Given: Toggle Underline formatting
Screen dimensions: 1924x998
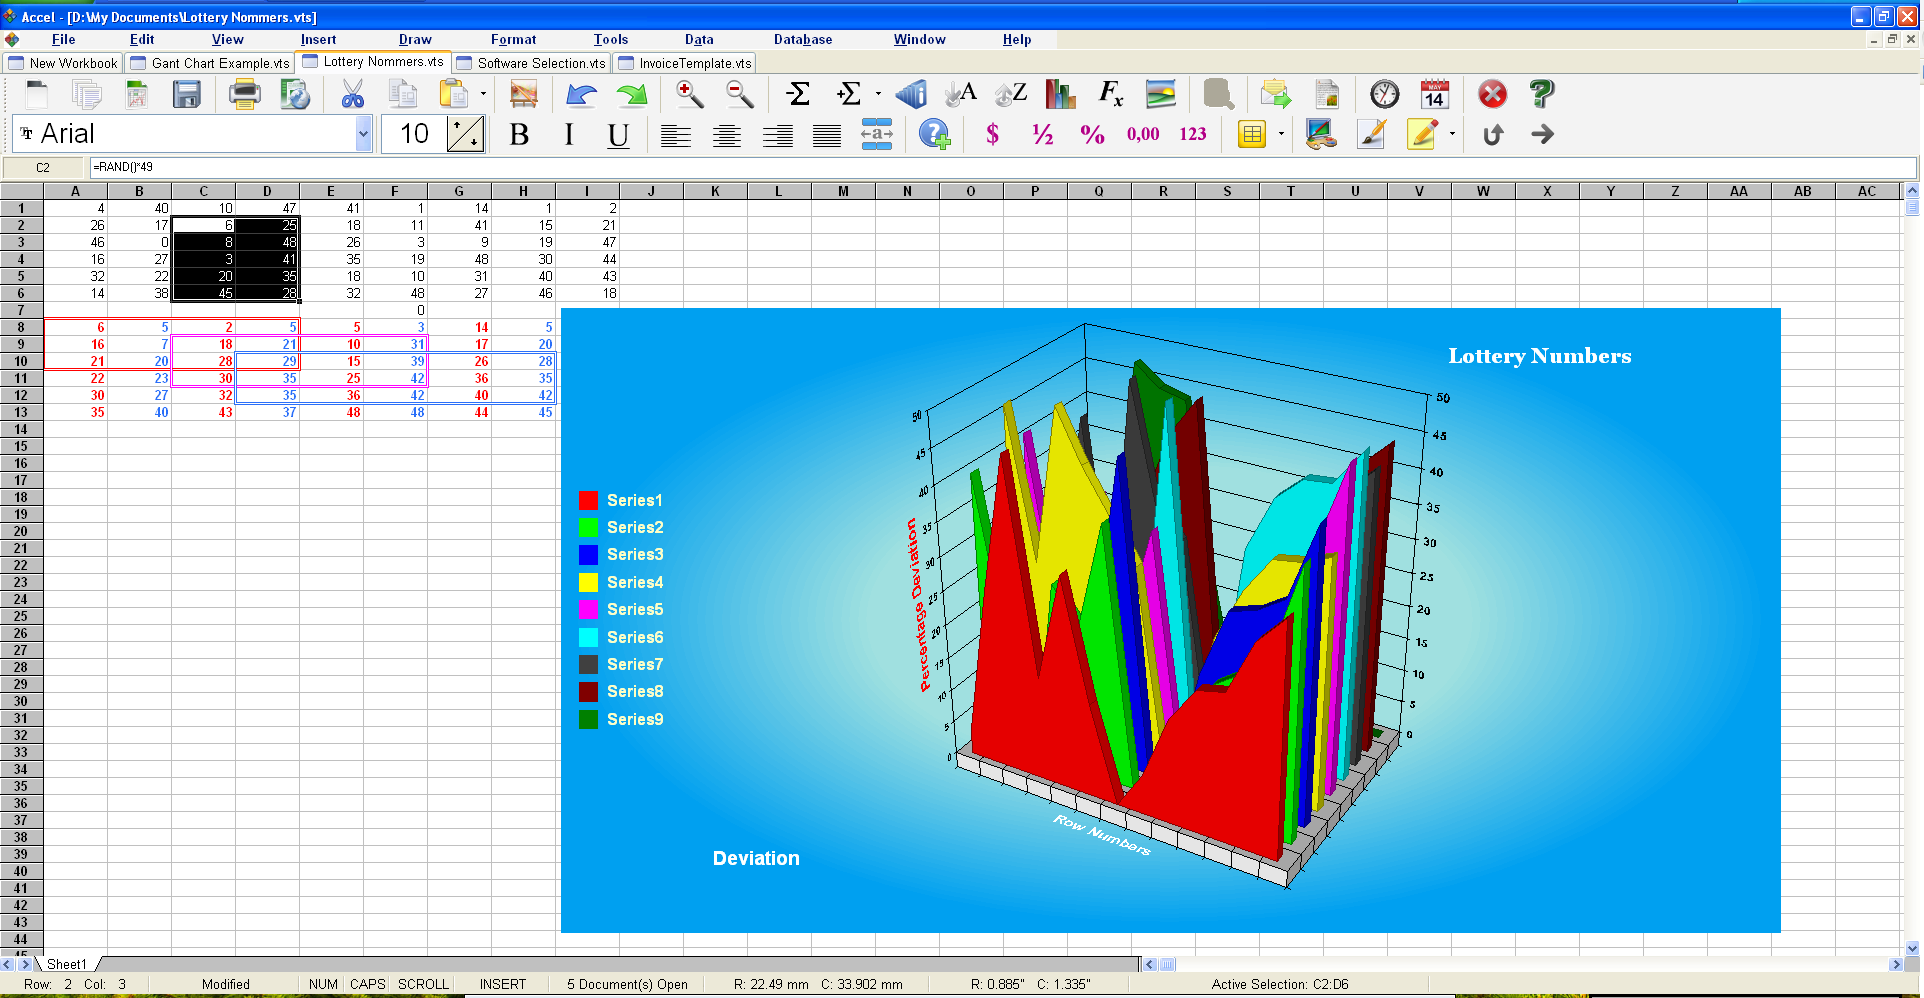Looking at the screenshot, I should 618,135.
